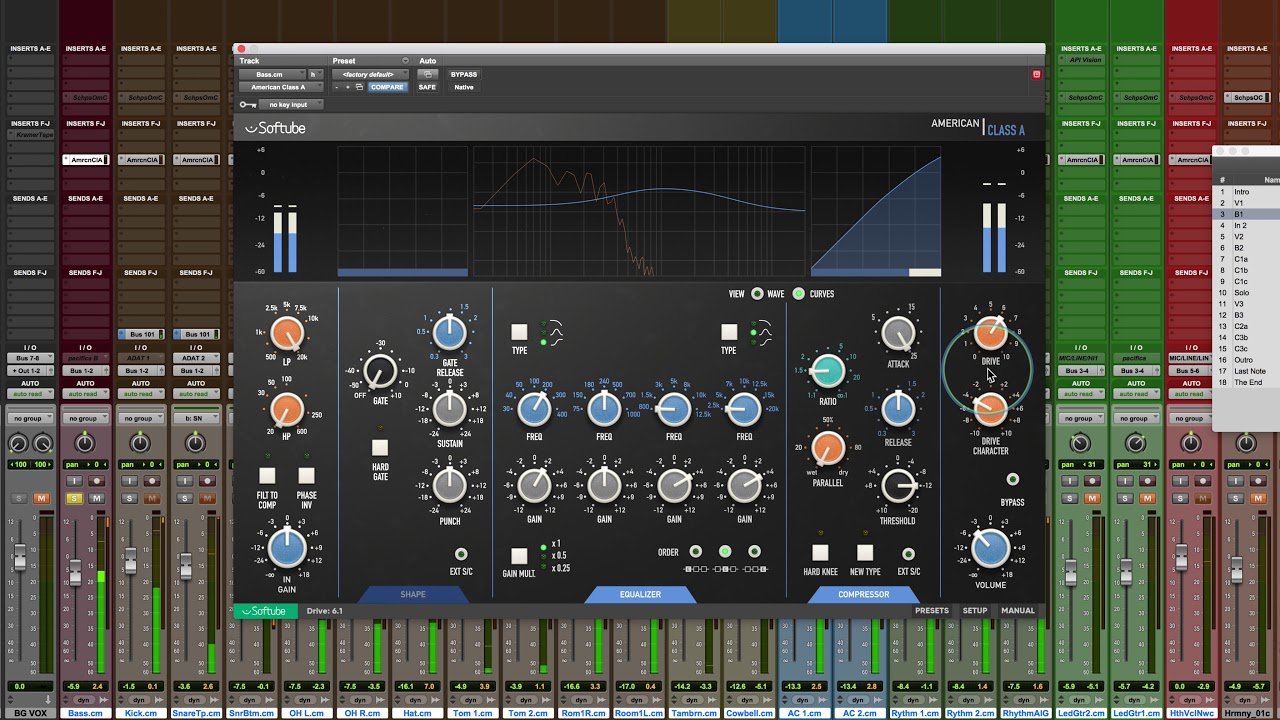Toggle the high band TYPE switch
This screenshot has height=720, width=1280.
coord(729,332)
